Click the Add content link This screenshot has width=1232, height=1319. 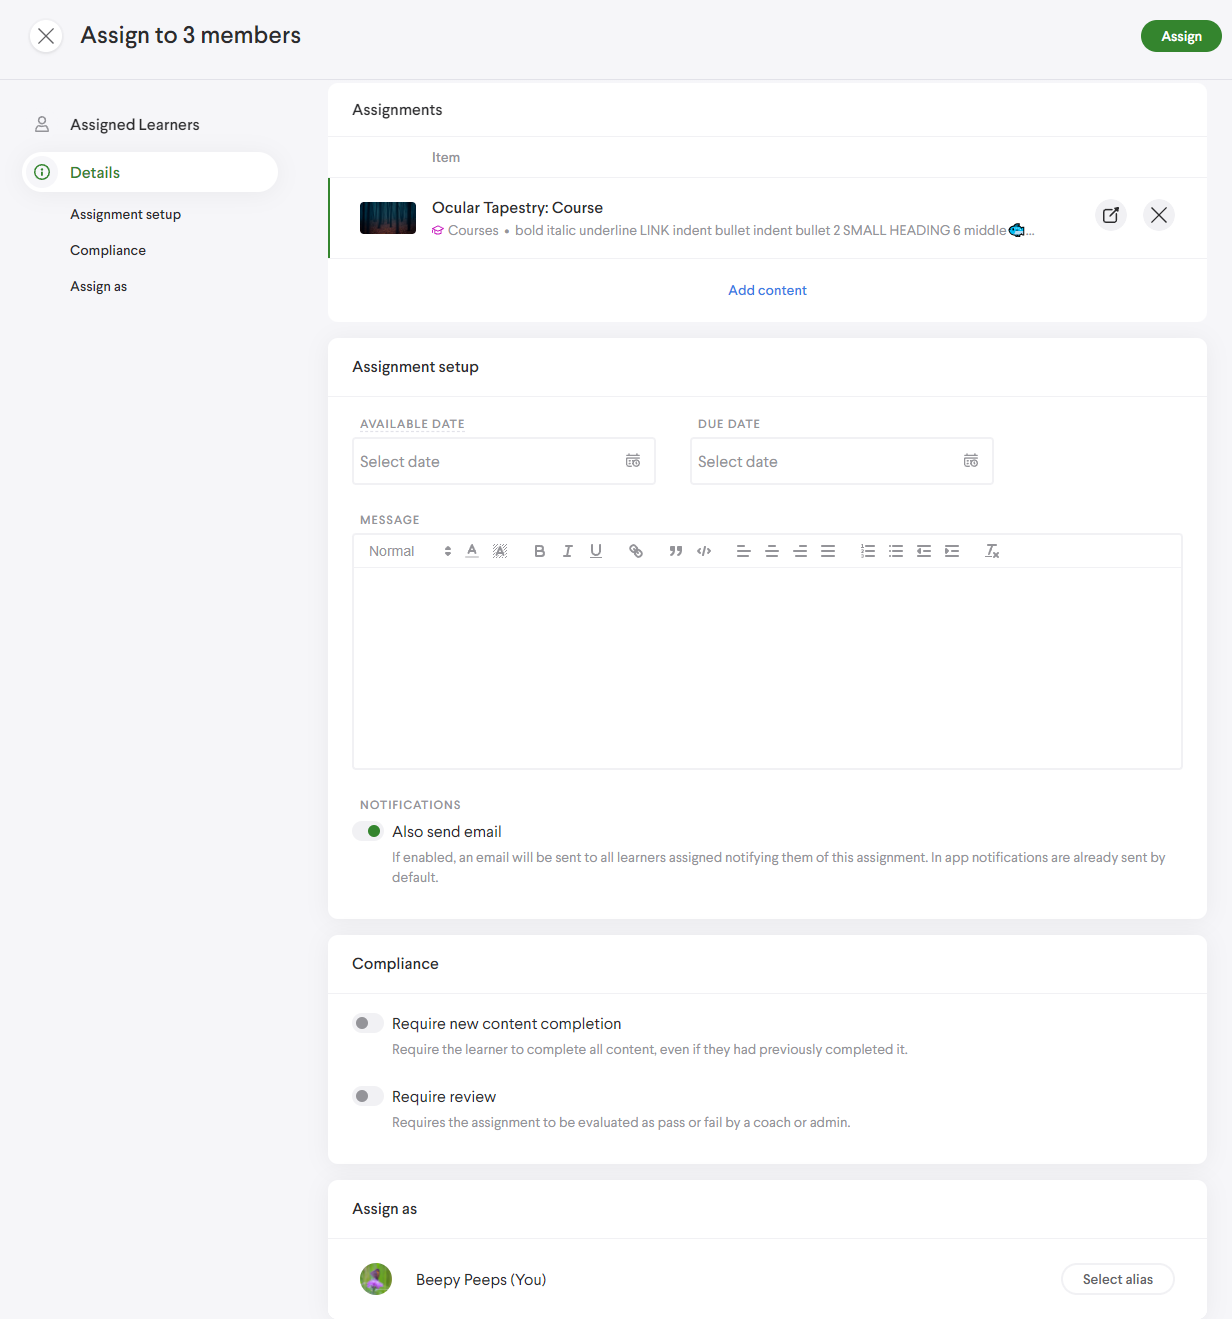coord(767,290)
